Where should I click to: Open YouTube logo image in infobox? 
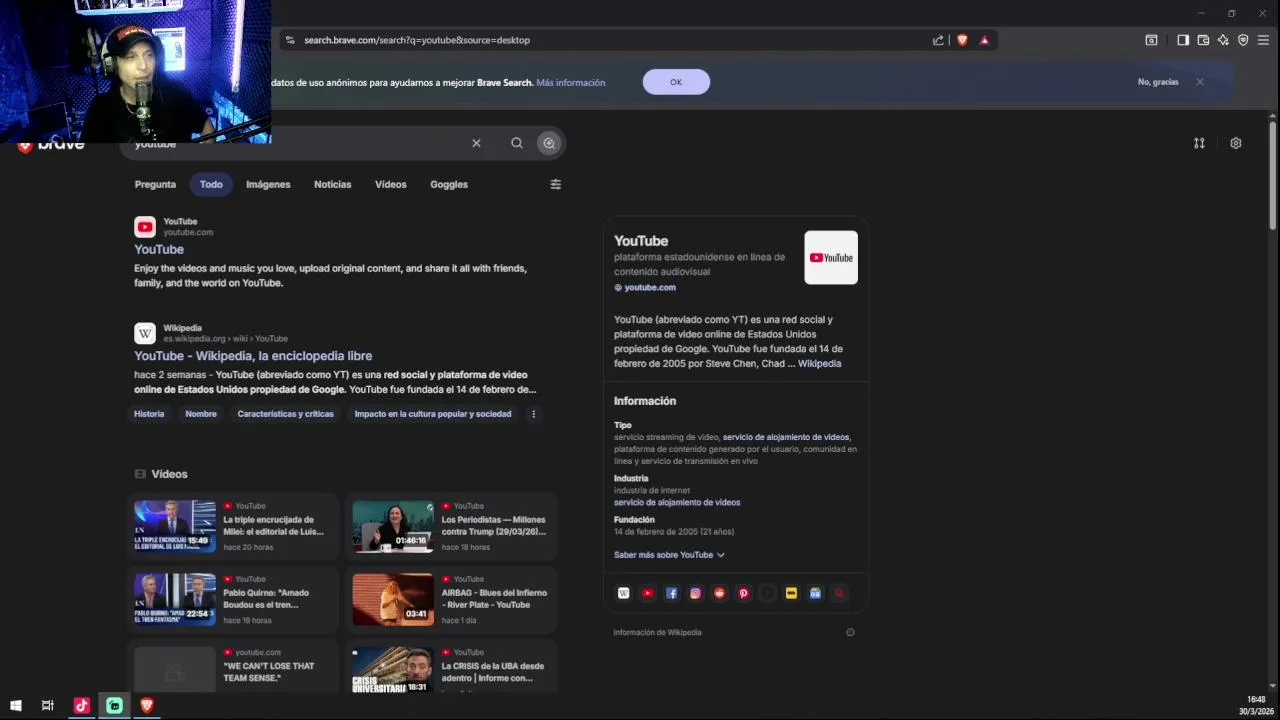[x=831, y=258]
